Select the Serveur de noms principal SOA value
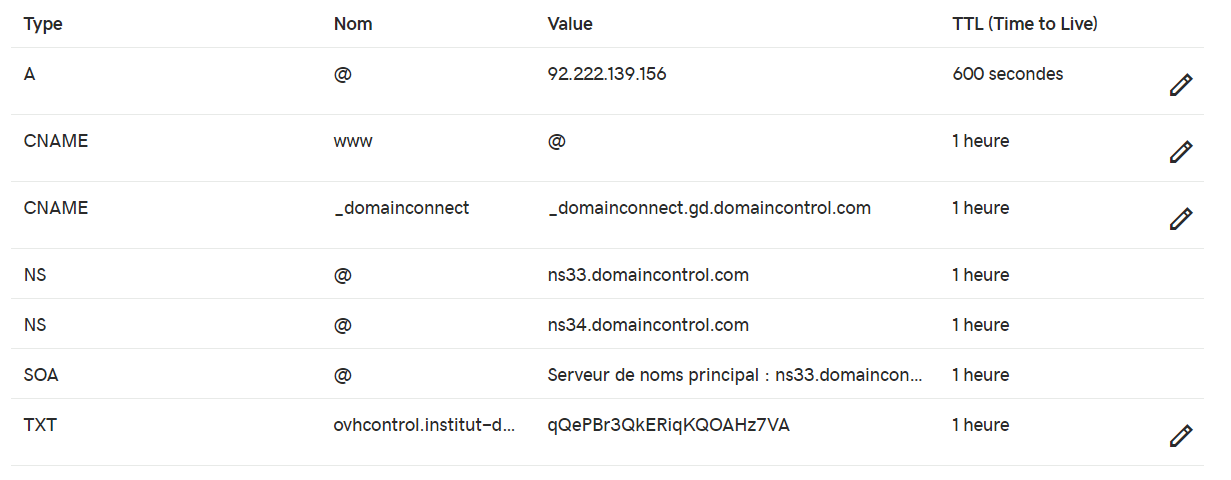 (x=735, y=375)
